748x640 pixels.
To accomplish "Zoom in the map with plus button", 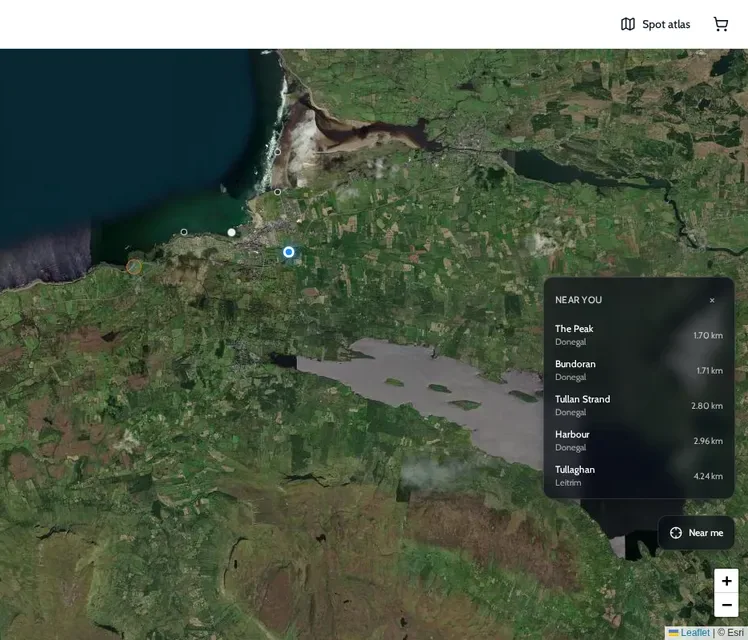I will (x=726, y=581).
